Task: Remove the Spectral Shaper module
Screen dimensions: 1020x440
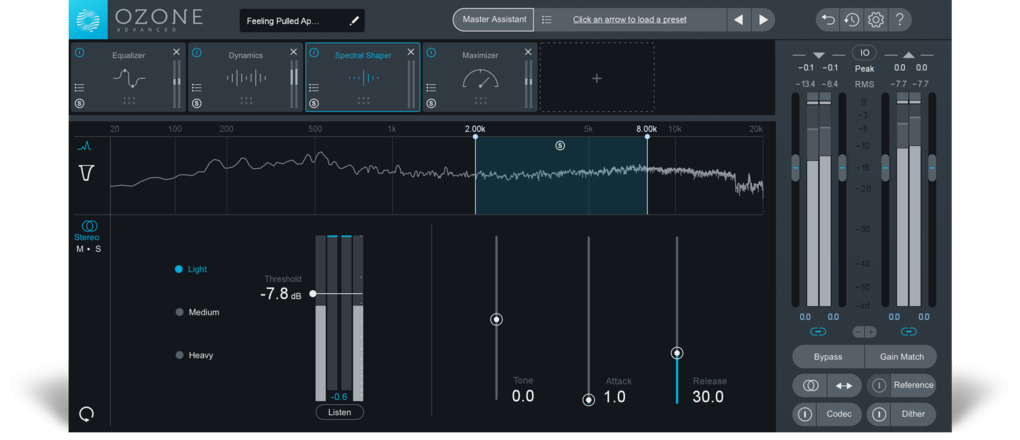Action: [x=410, y=52]
